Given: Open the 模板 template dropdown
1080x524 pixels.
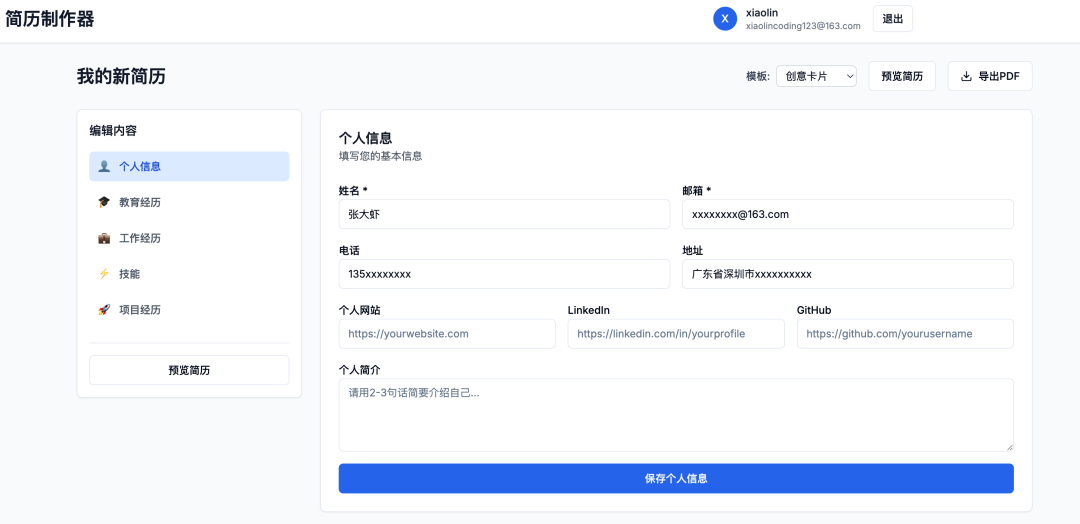Looking at the screenshot, I should 816,76.
